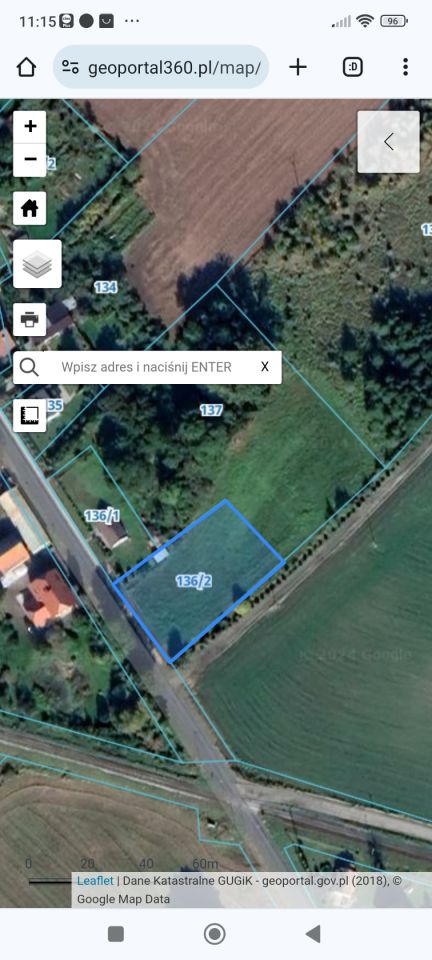
Task: Open the browser tab switcher
Action: (352, 67)
